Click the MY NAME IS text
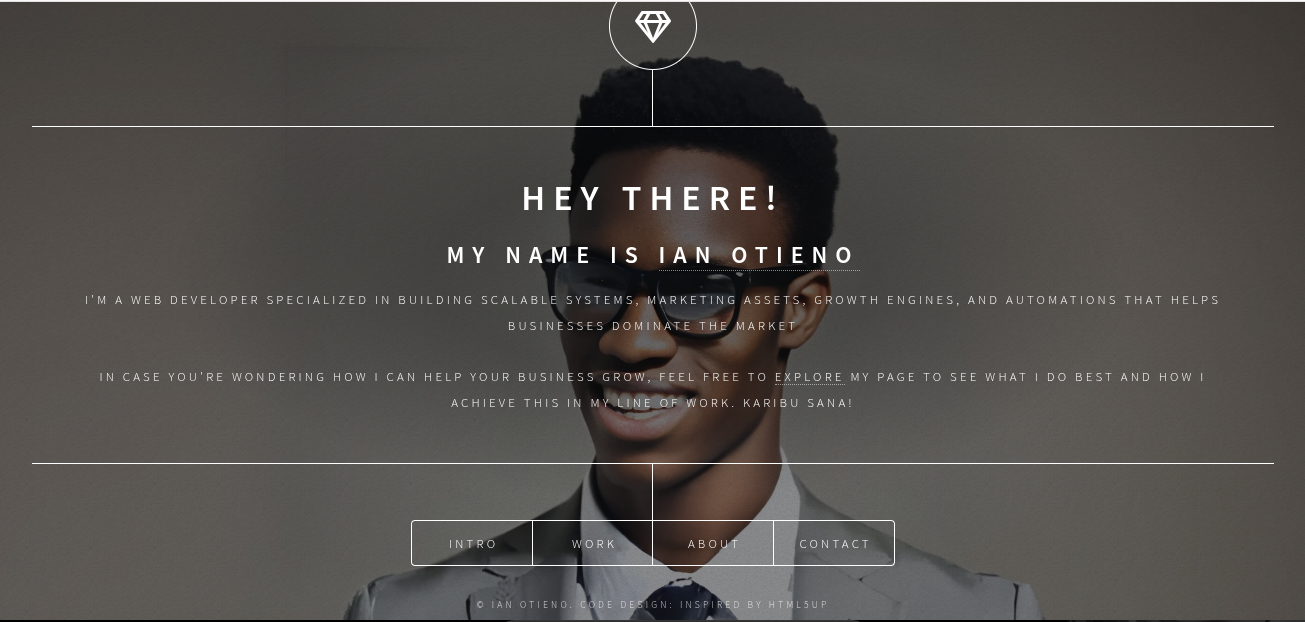 point(545,255)
